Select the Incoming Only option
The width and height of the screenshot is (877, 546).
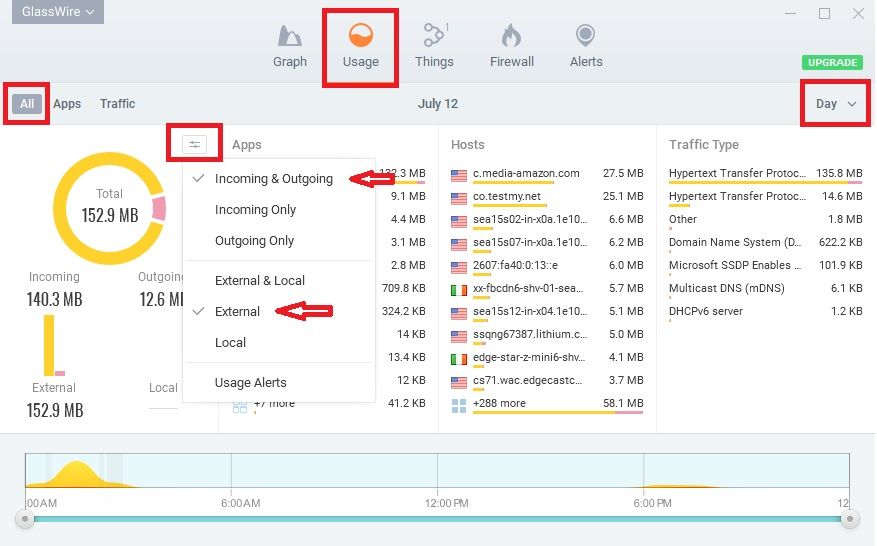tap(255, 210)
